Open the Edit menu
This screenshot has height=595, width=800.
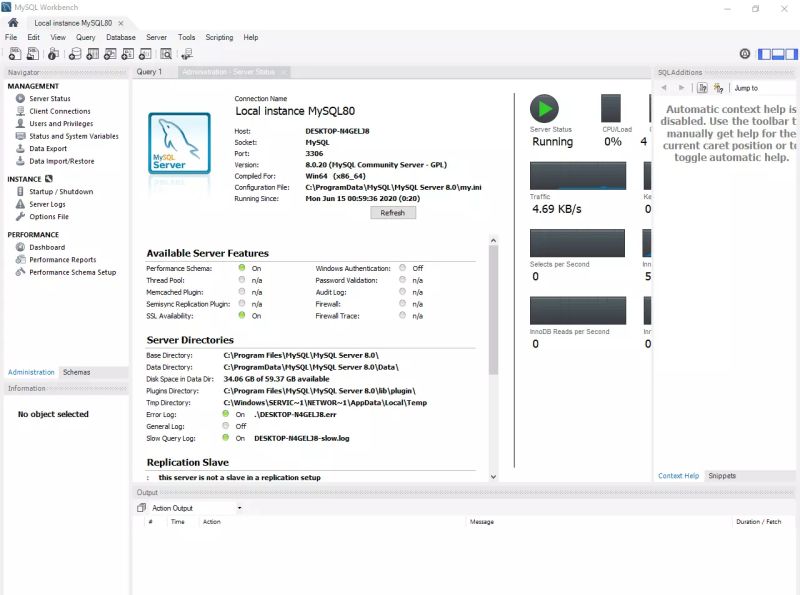point(34,37)
